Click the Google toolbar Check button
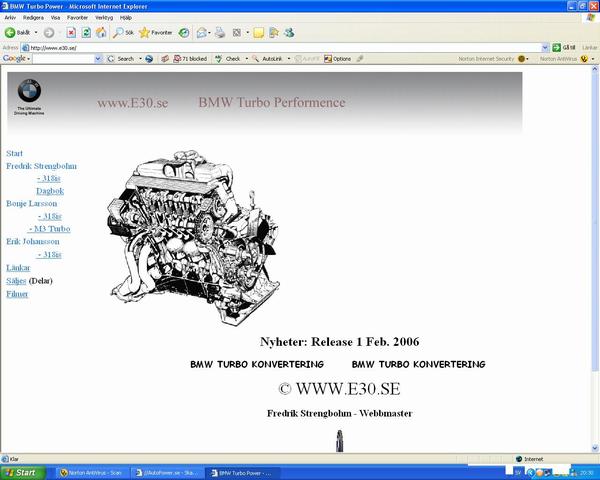 point(231,59)
